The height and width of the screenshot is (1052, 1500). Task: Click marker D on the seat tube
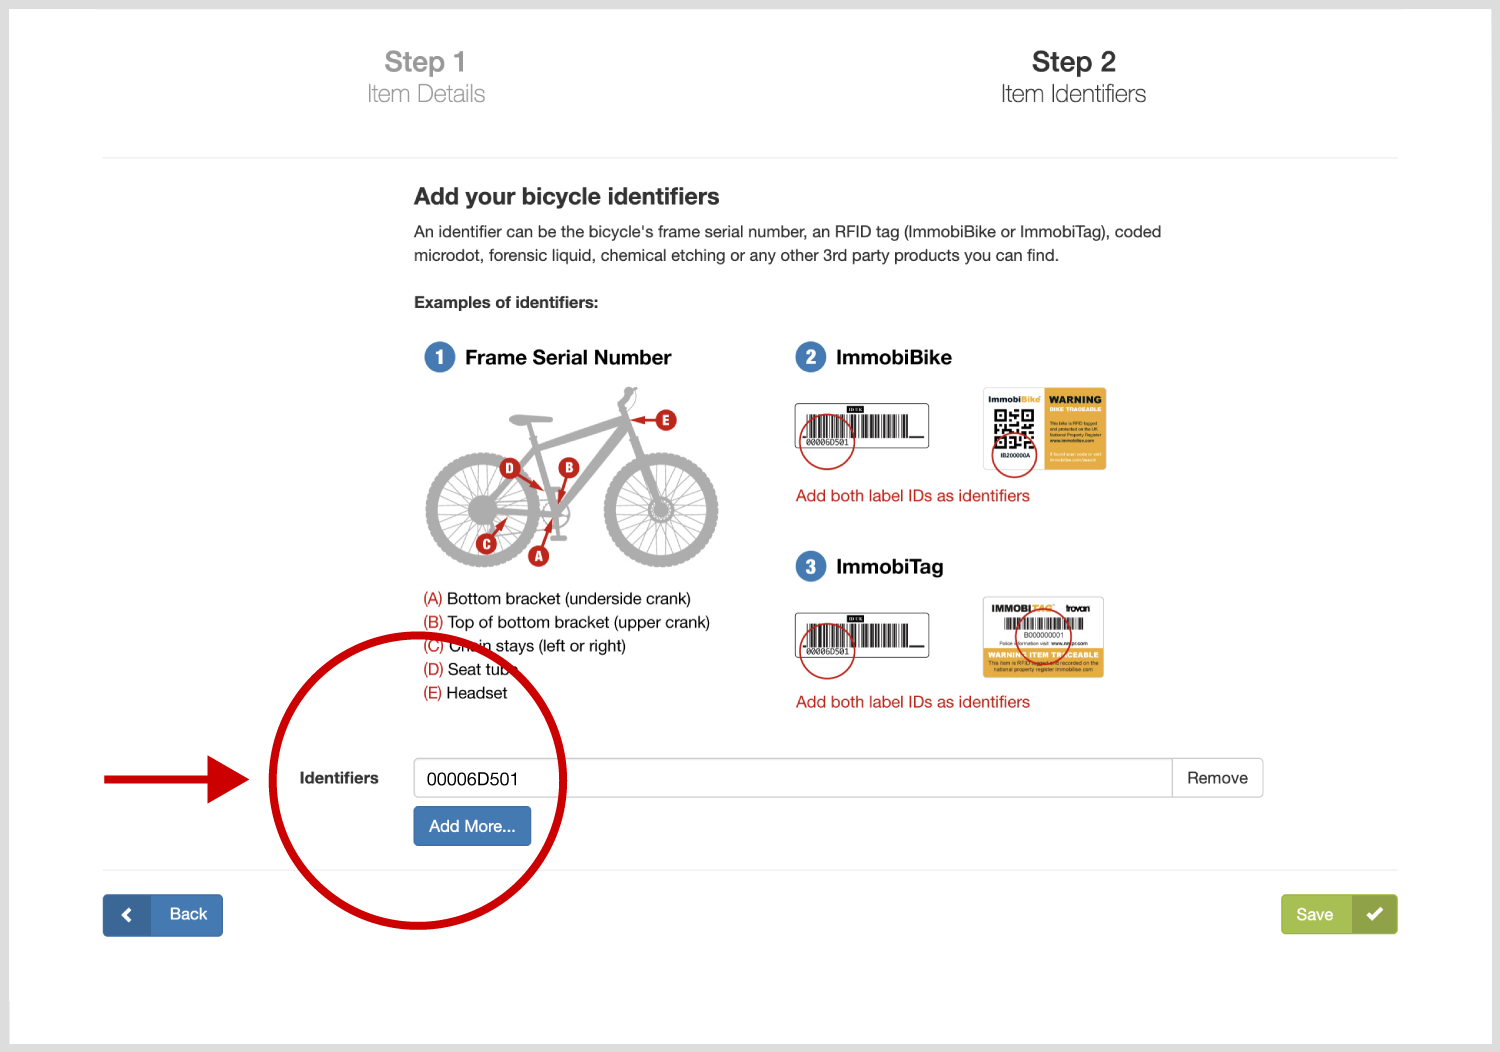point(510,468)
